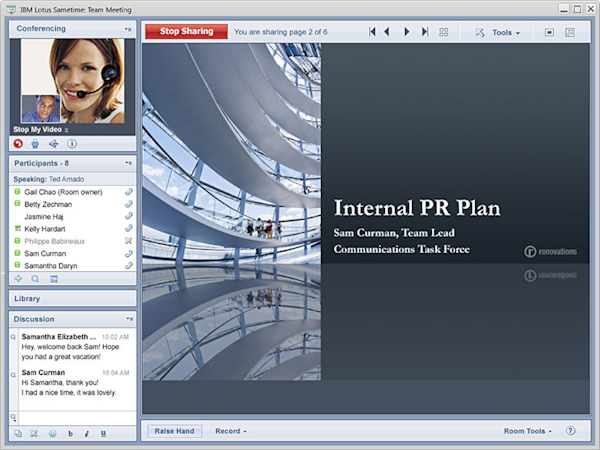Click the small self-view video thumbnail

pos(41,109)
